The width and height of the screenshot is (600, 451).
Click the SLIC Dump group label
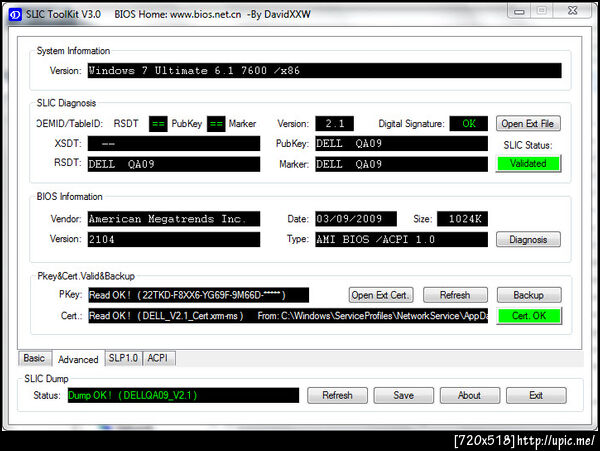pyautogui.click(x=46, y=379)
